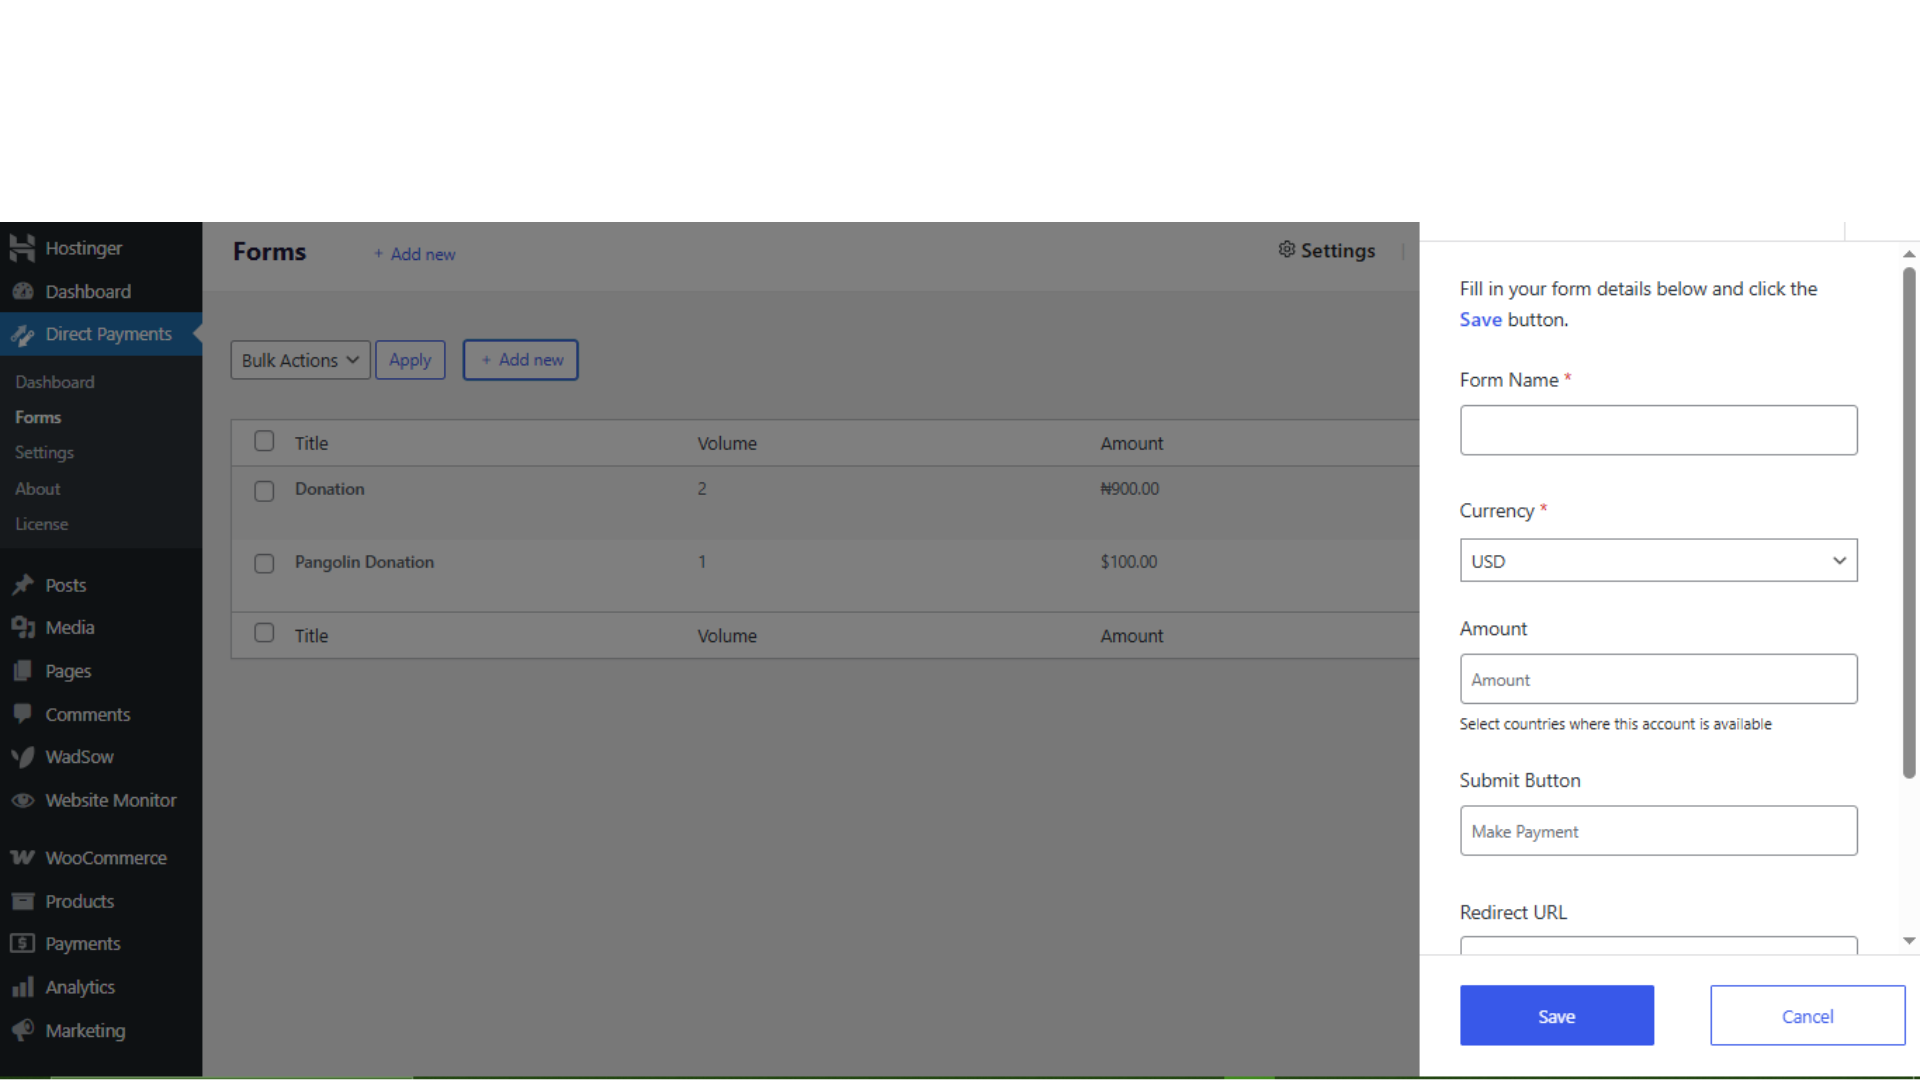Check the select-all checkbox in table header
Viewport: 1920px width, 1080px height.
[264, 440]
